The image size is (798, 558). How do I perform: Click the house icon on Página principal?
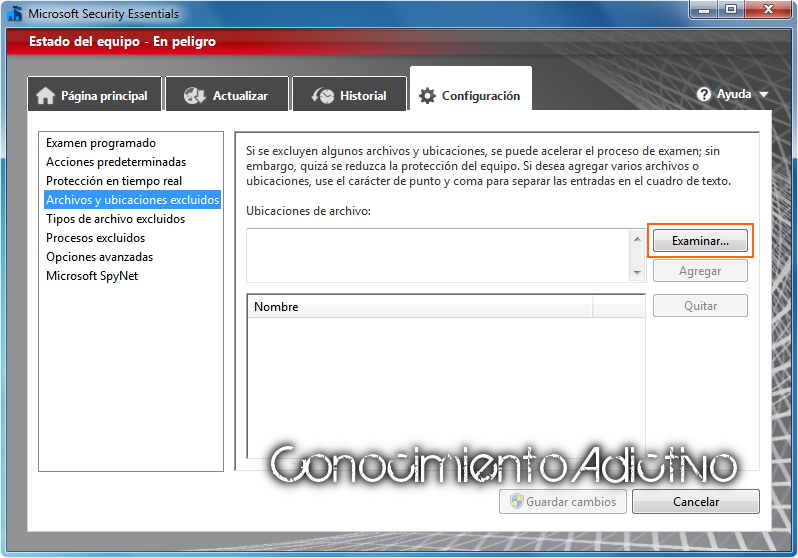(45, 95)
